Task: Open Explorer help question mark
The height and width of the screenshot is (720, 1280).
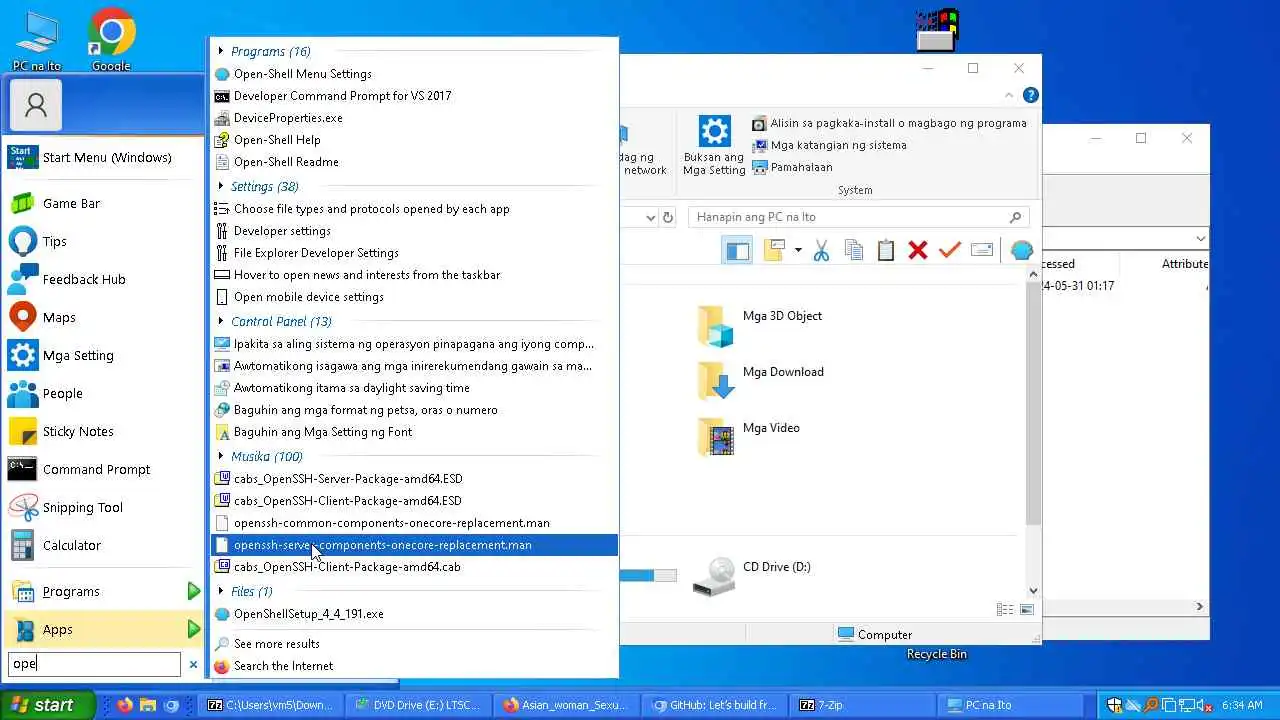Action: [x=1030, y=96]
